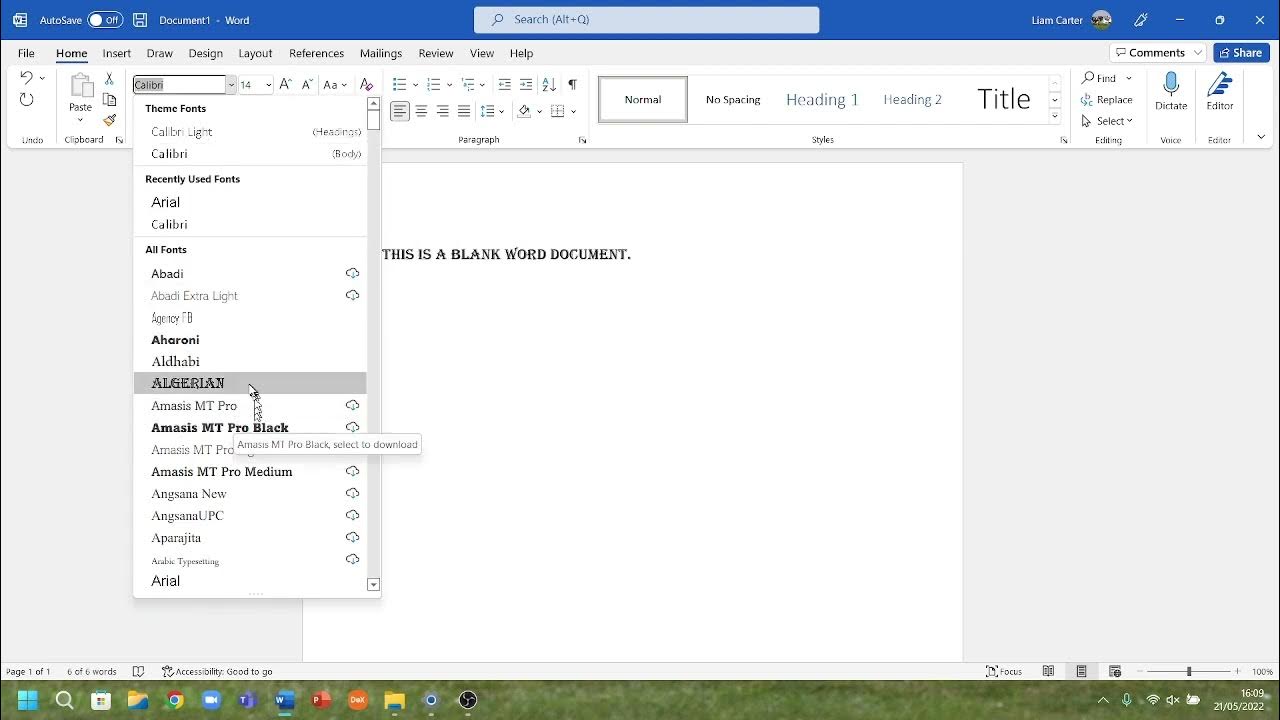
Task: Click the font list scrollbar down arrow
Action: tap(373, 585)
